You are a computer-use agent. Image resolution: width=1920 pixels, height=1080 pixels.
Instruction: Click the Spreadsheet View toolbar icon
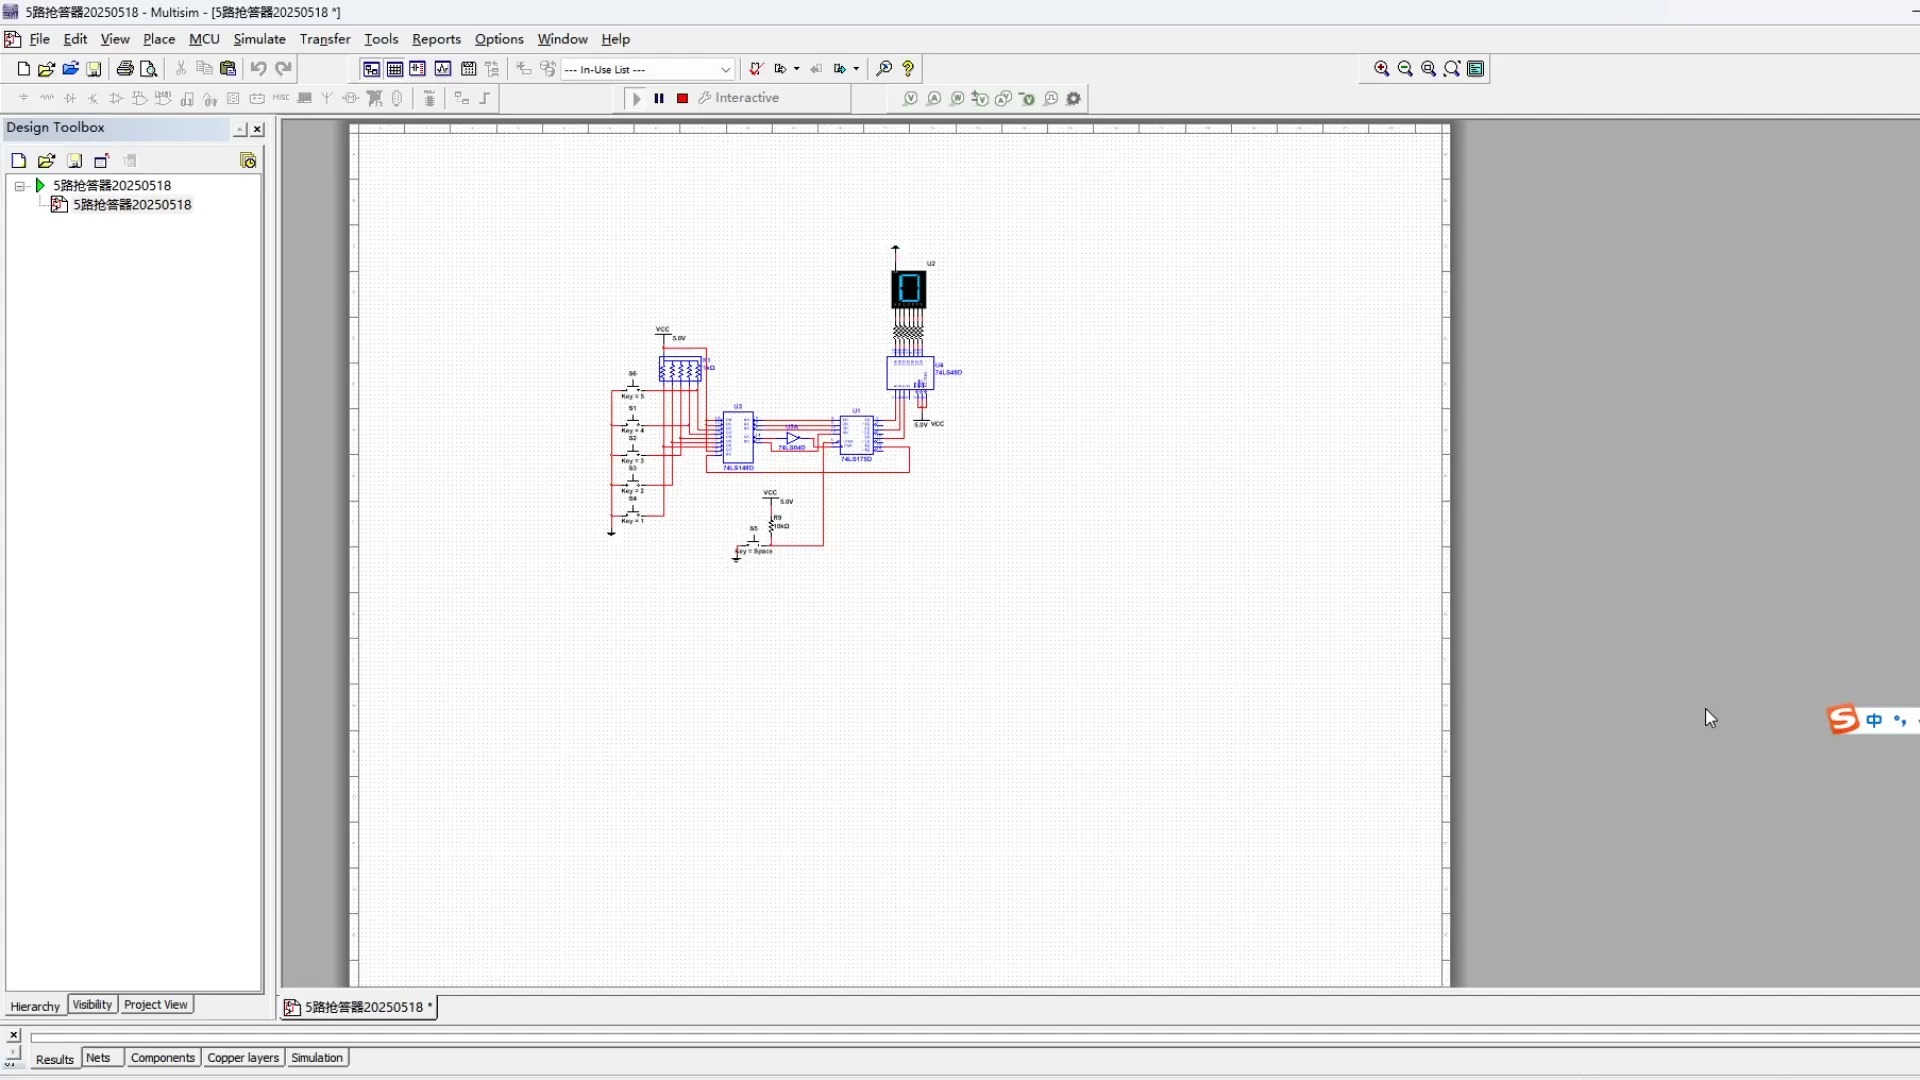(x=395, y=69)
